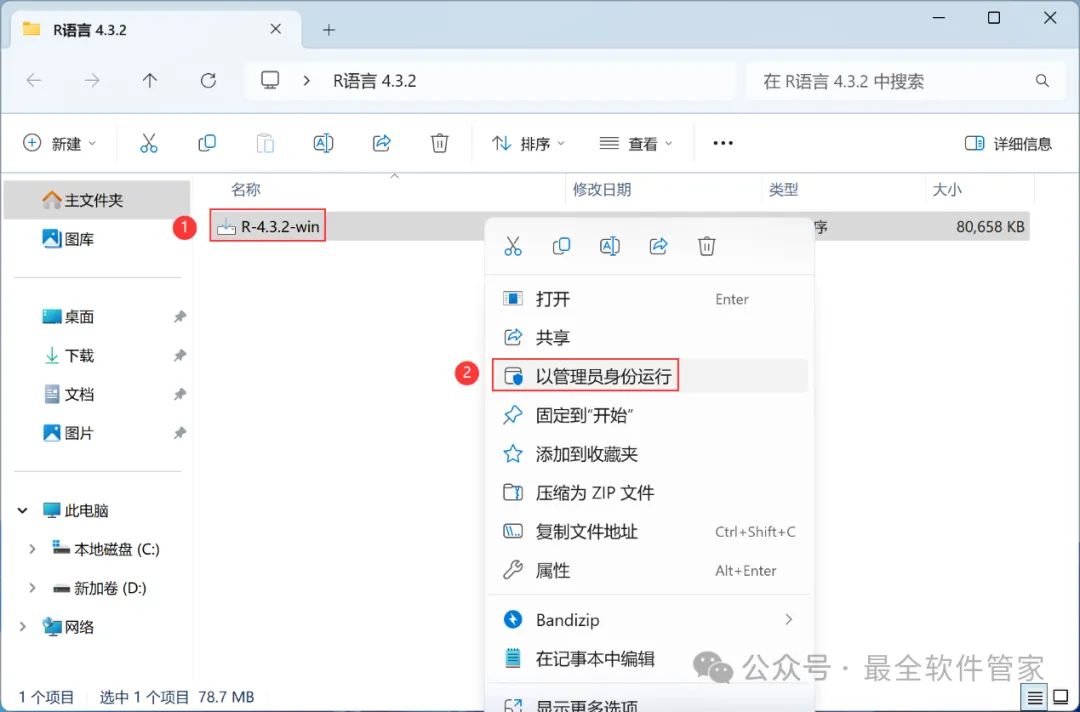Select 固定到"开始" in the context menu
Screen dimensions: 1080x712
point(650,415)
